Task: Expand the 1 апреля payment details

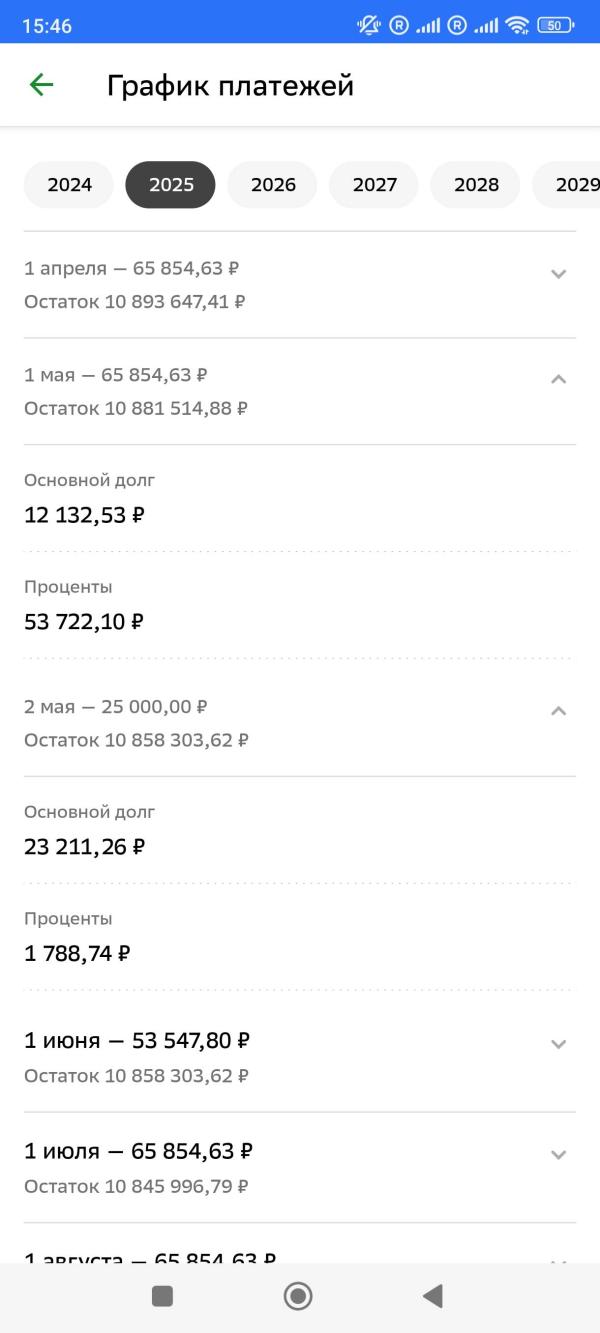Action: pos(559,273)
